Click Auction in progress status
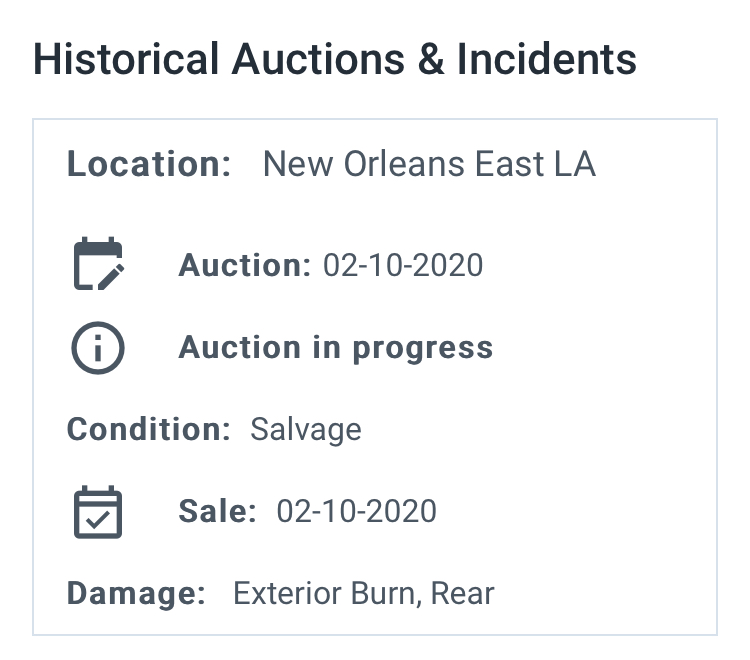Viewport: 750px width, 660px height. [335, 348]
